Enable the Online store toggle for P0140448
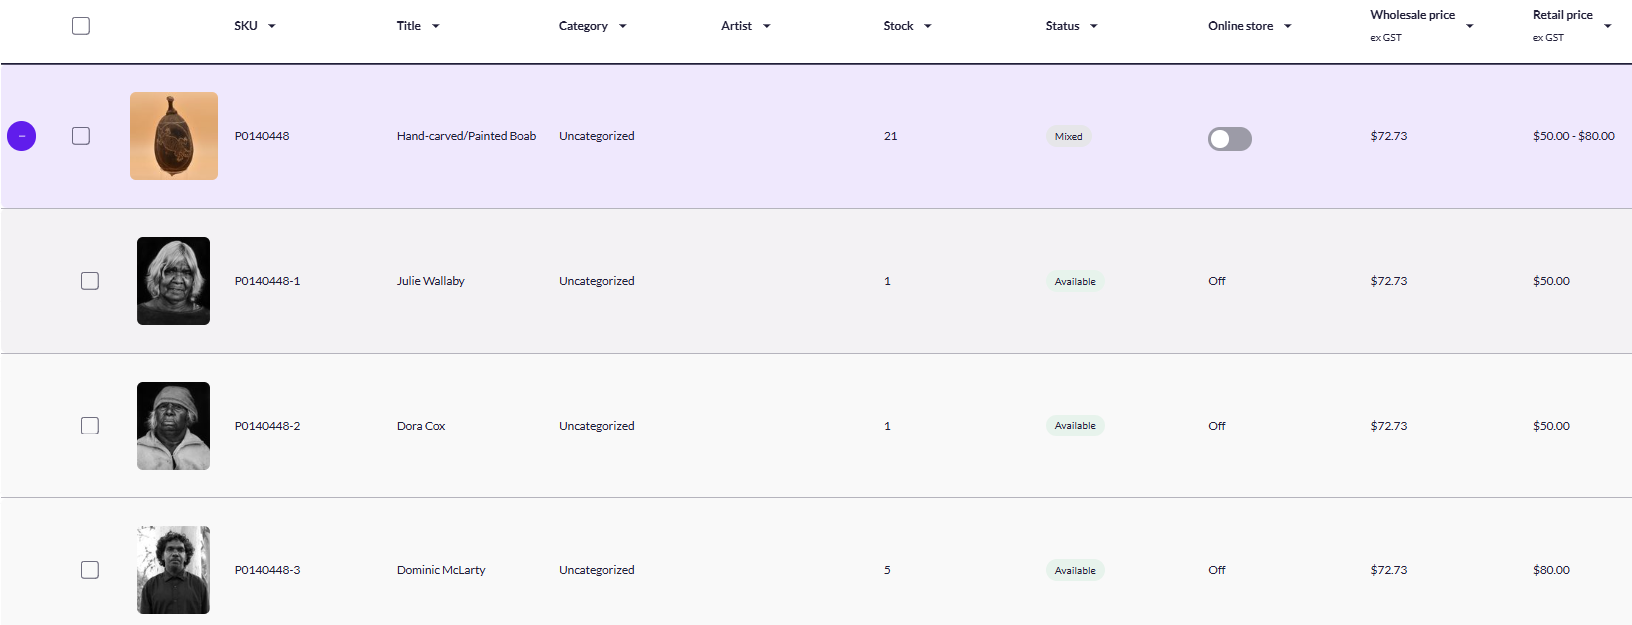The height and width of the screenshot is (625, 1632). [x=1229, y=139]
